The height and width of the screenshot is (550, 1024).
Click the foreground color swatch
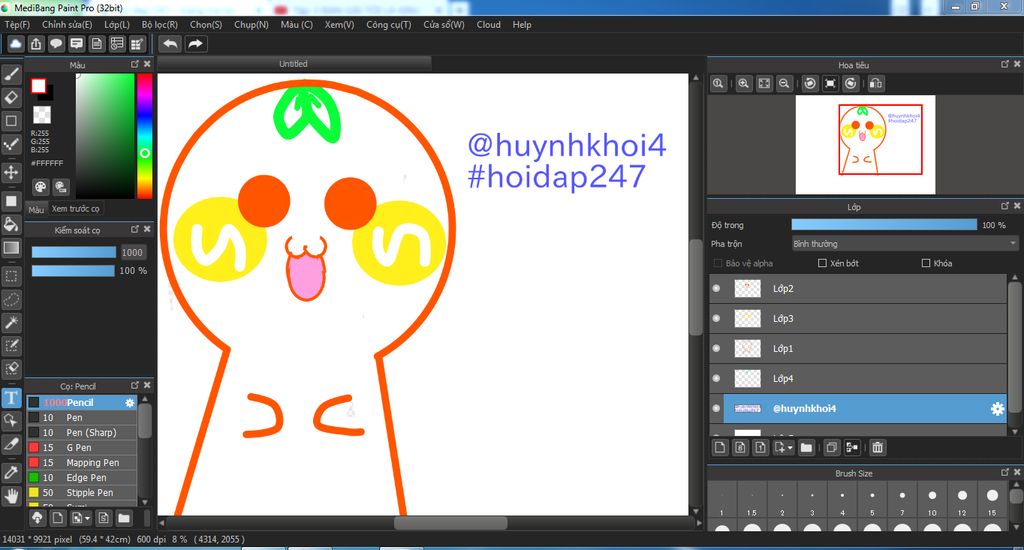coord(39,86)
